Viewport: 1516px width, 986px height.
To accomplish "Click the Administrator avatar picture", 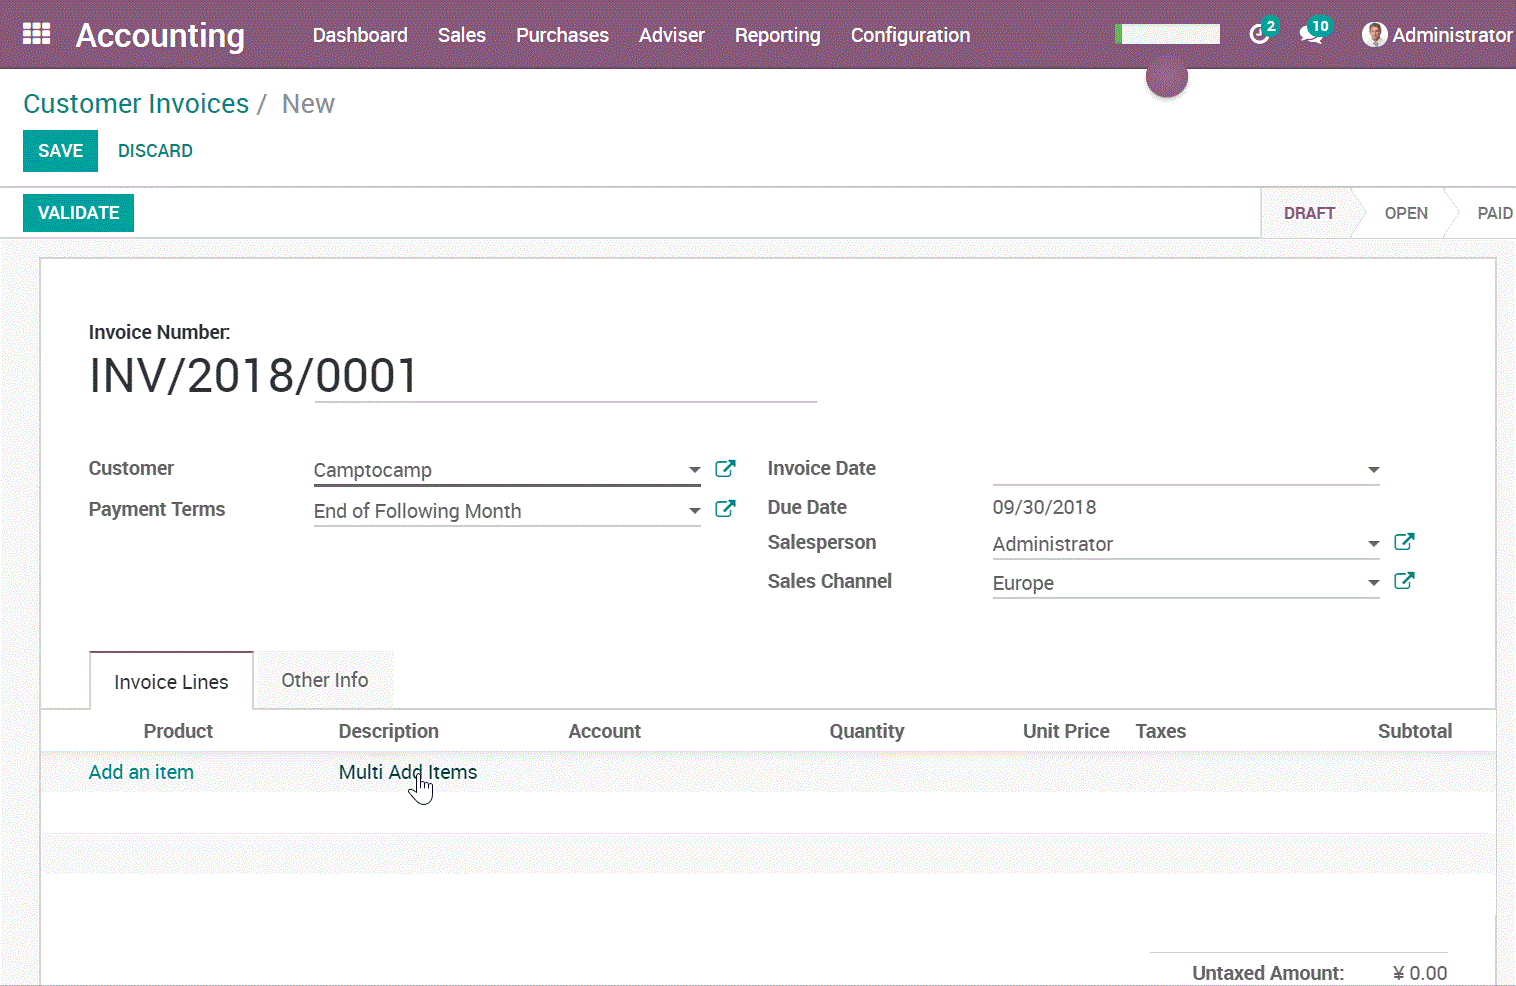I will coord(1375,35).
